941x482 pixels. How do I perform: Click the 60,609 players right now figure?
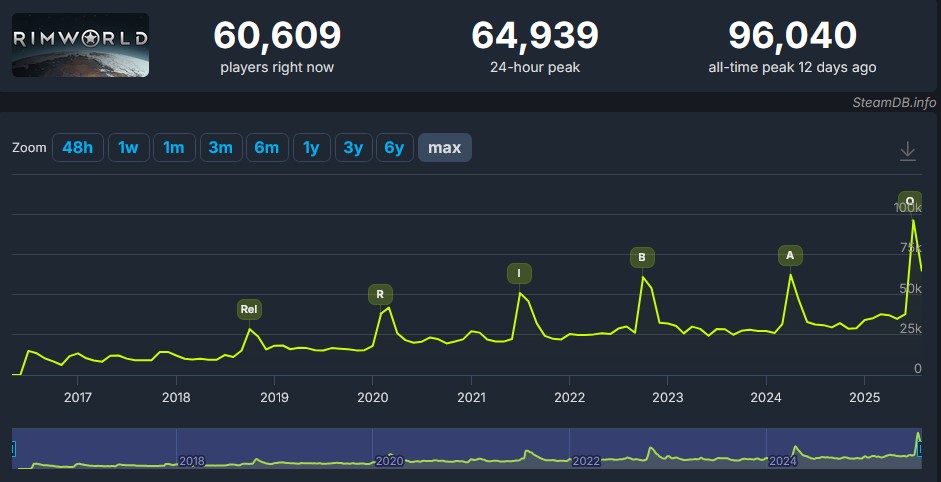277,36
